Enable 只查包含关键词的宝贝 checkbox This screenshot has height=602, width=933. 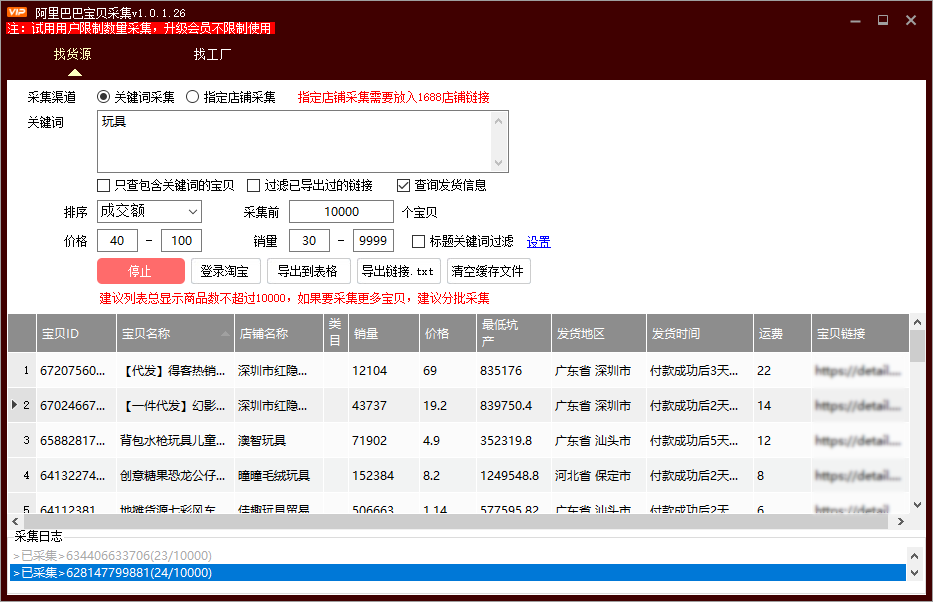(x=104, y=186)
